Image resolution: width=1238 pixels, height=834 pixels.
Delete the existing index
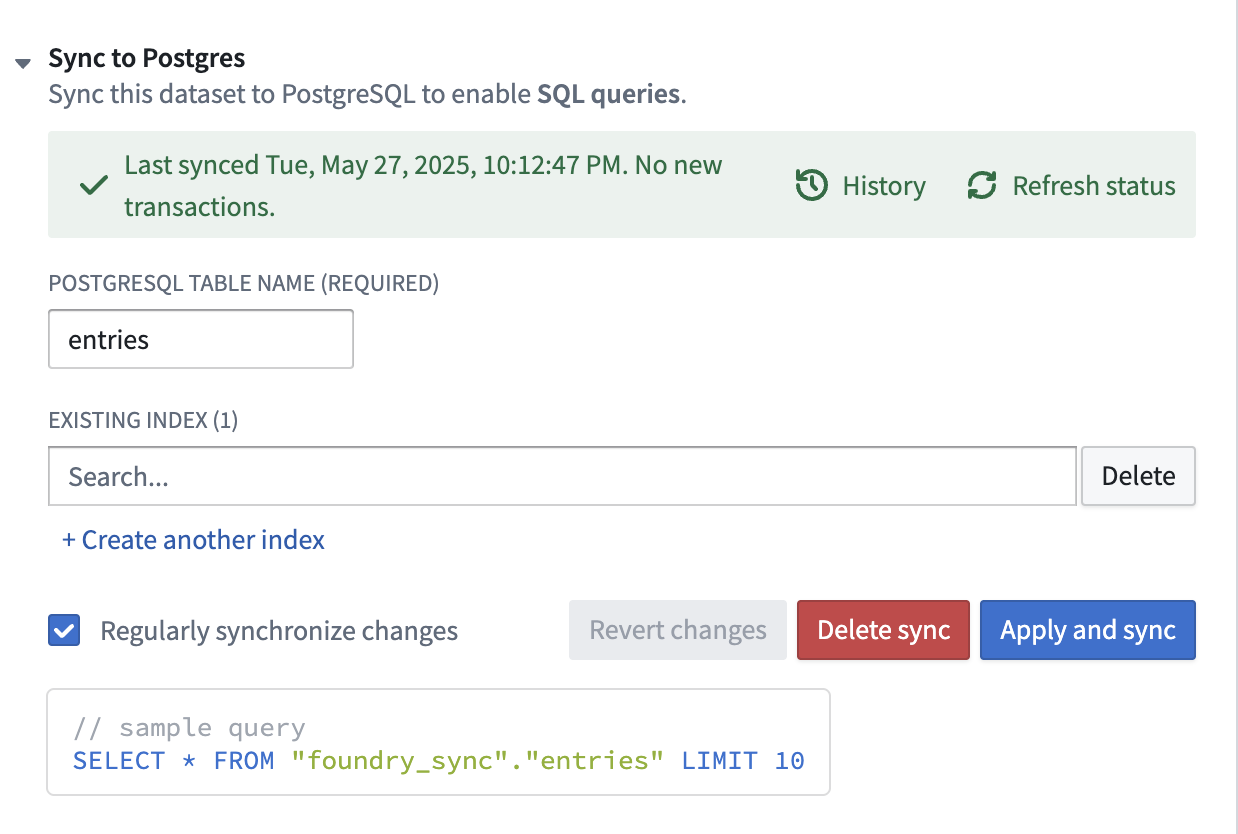click(1138, 476)
